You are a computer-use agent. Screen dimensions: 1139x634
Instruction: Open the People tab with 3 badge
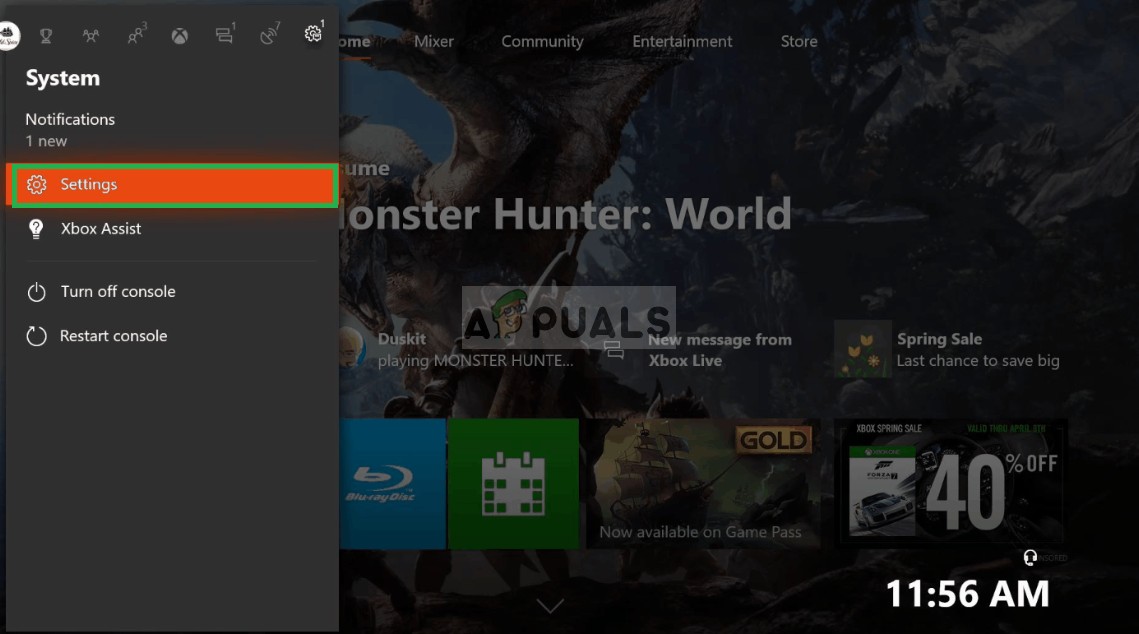tap(137, 34)
